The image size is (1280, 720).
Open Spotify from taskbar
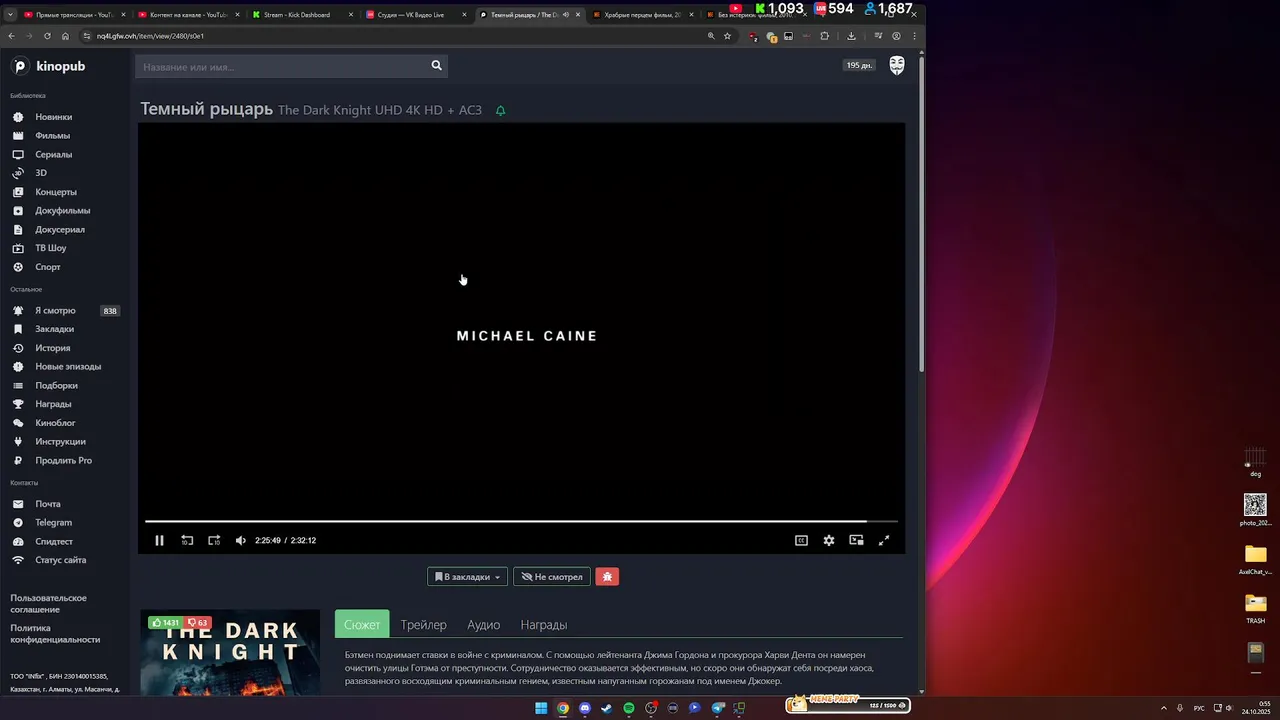tap(629, 708)
